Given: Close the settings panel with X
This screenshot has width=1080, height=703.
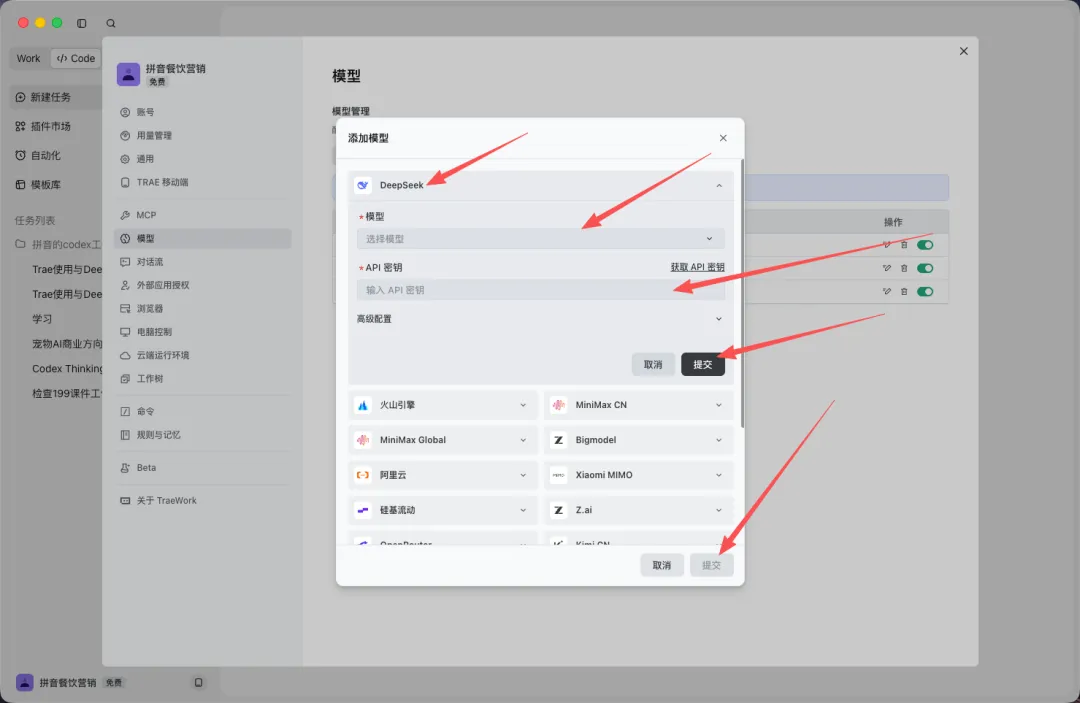Looking at the screenshot, I should pos(964,51).
